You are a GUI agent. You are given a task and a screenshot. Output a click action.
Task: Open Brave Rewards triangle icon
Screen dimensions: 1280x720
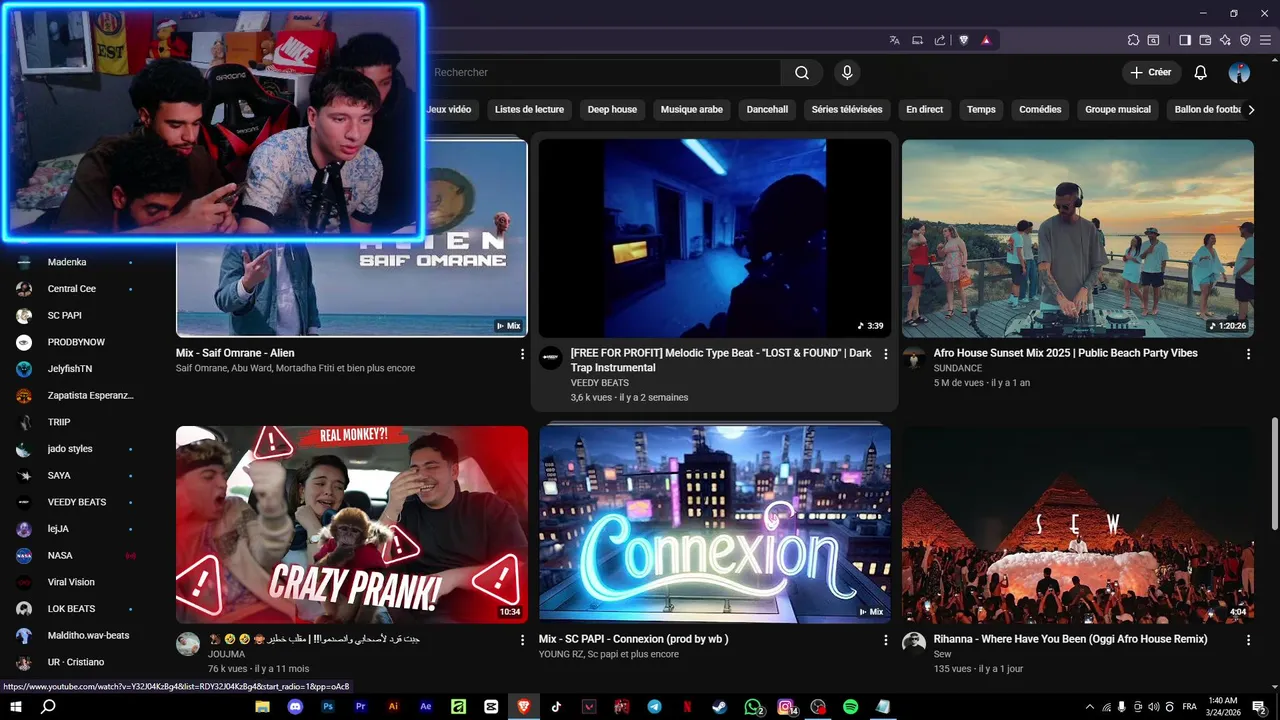click(x=986, y=40)
